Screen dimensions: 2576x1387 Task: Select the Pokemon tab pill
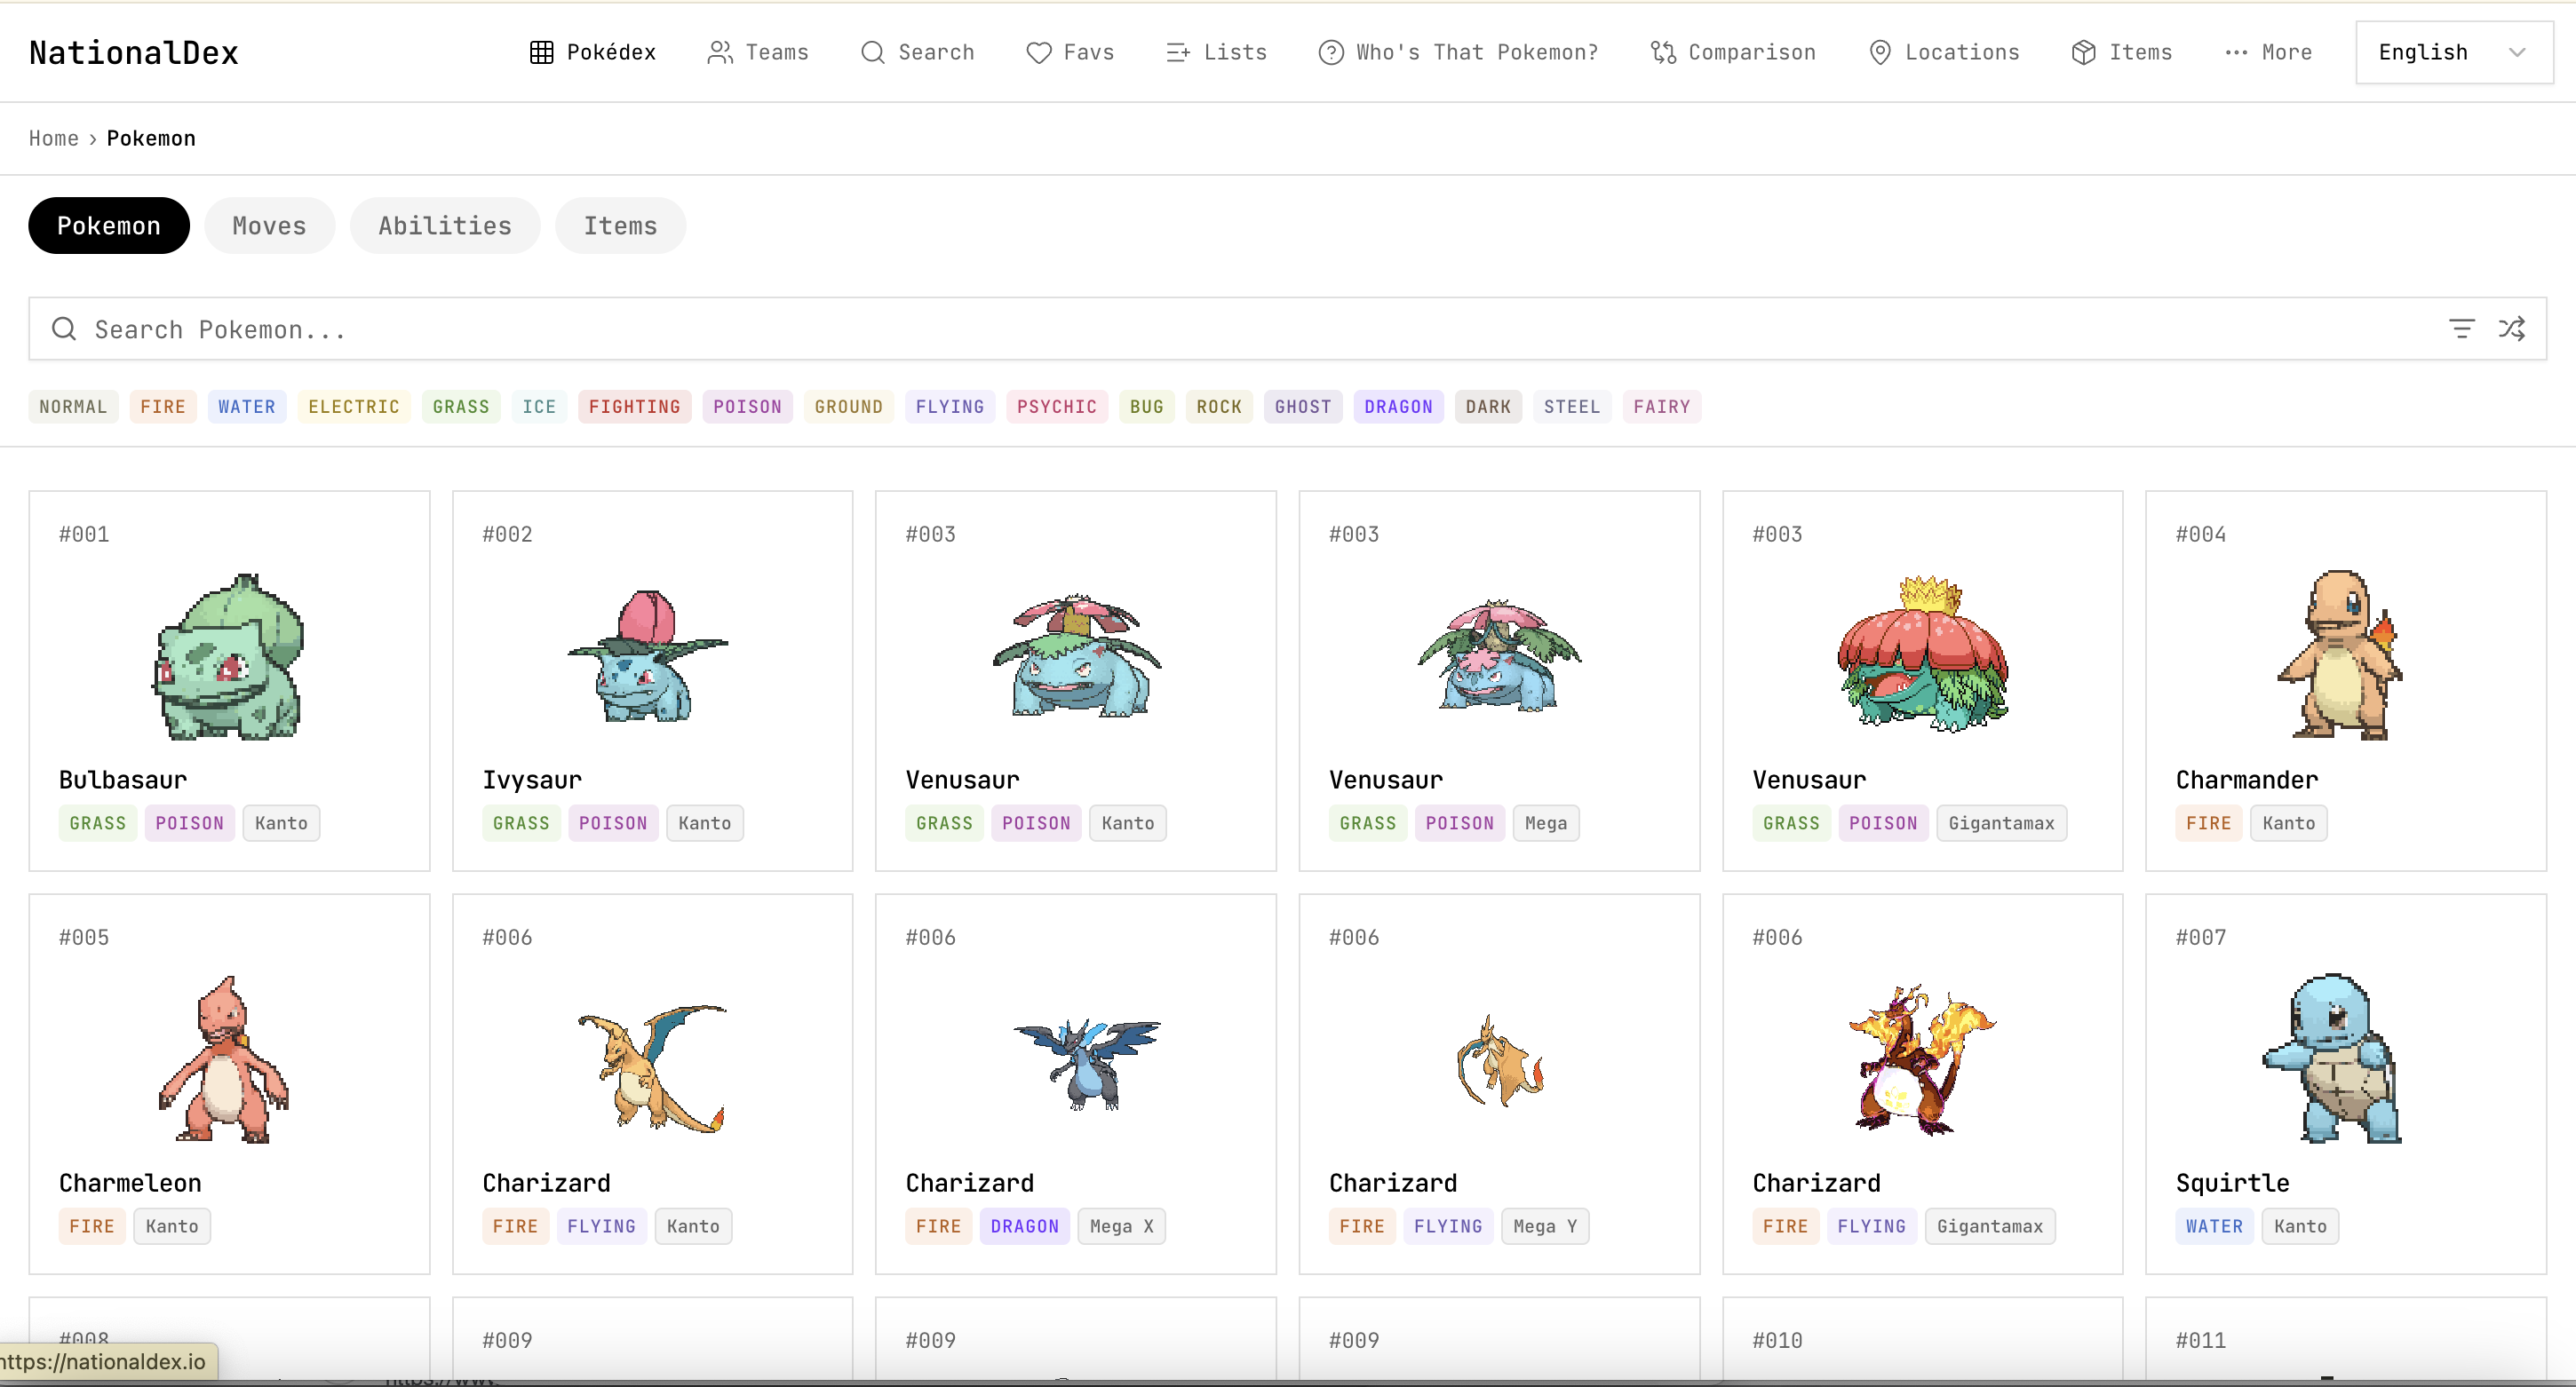(x=109, y=225)
